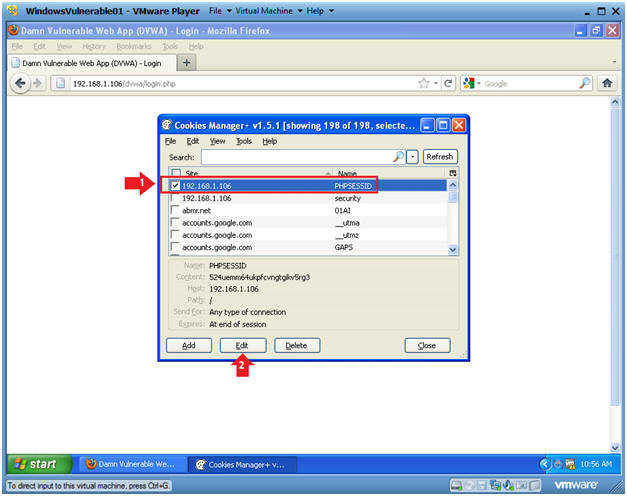The width and height of the screenshot is (627, 496).
Task: Click VMware status bar network adapter icon
Action: (495, 485)
